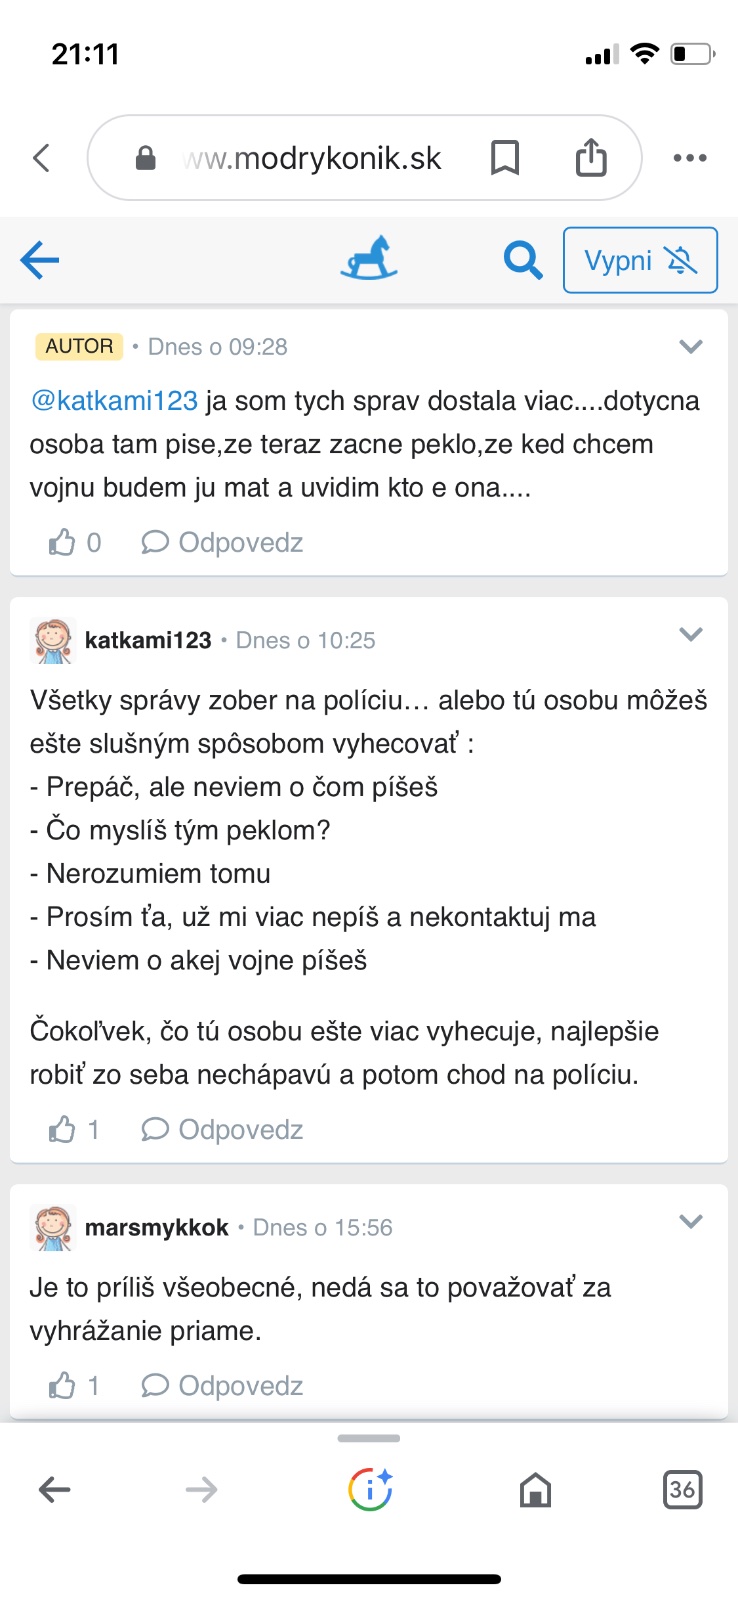Expand options chevron on marsmykkok's comment
This screenshot has width=738, height=1600.
pos(690,1222)
